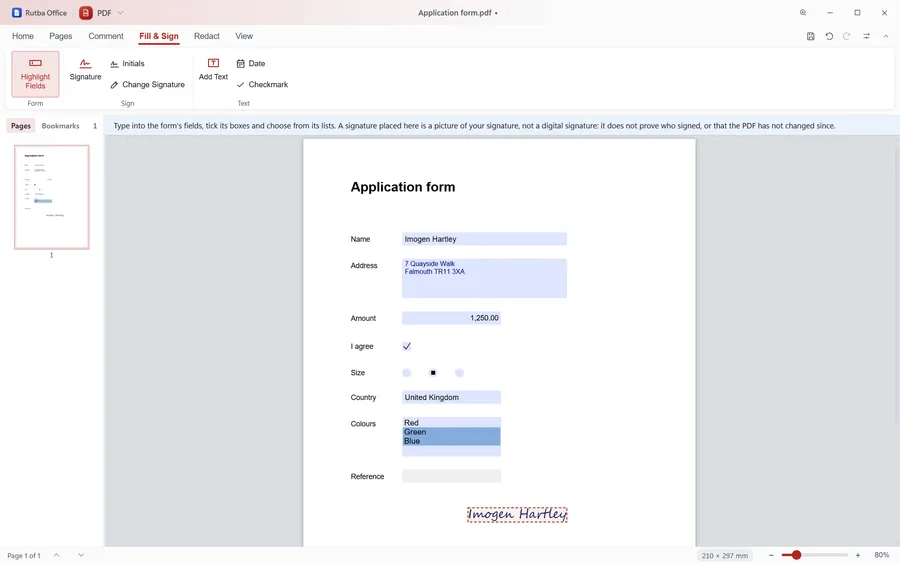Toggle the Highlight Fields button
The height and width of the screenshot is (563, 900).
coord(35,74)
